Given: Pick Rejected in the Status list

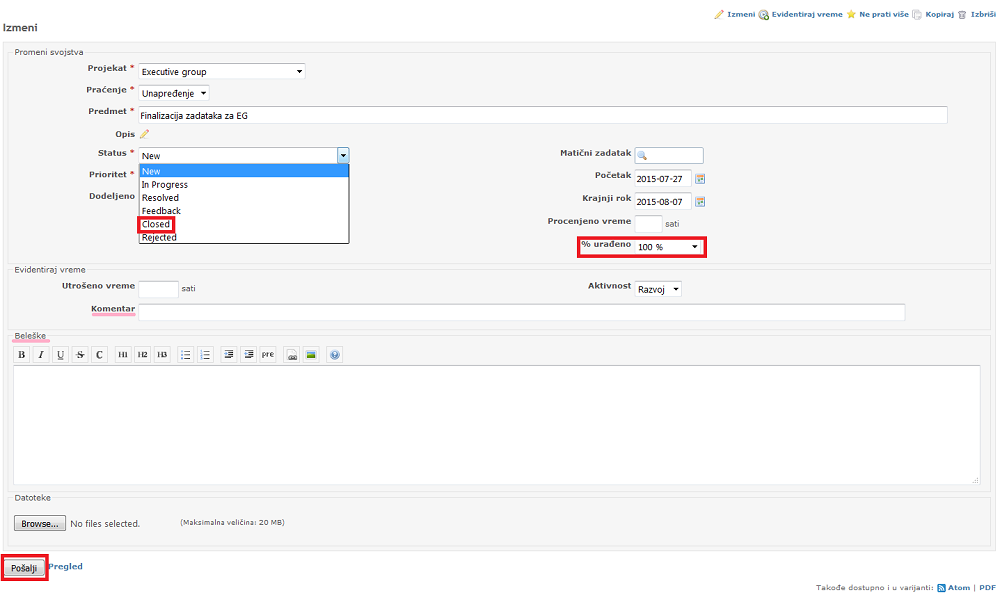Looking at the screenshot, I should click(x=159, y=237).
